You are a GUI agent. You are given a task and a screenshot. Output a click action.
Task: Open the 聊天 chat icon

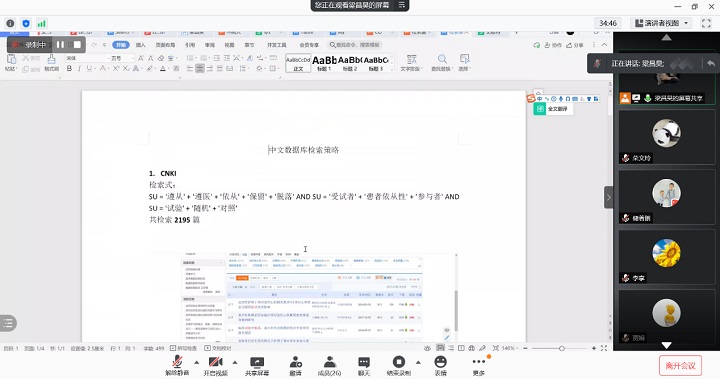[x=364, y=366]
